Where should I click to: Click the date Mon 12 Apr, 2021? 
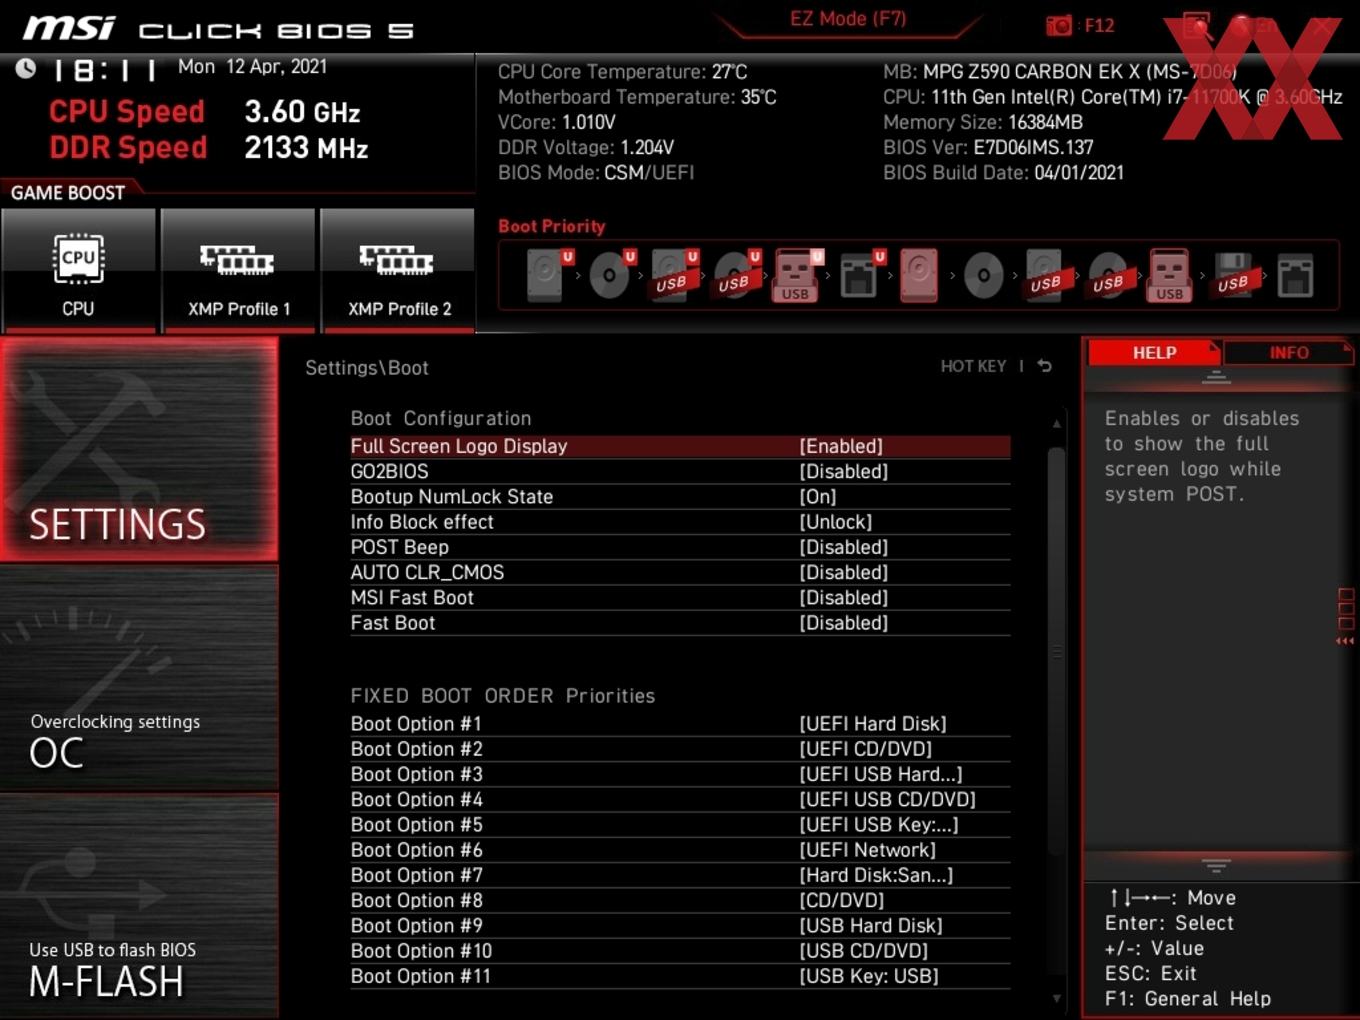[x=252, y=67]
